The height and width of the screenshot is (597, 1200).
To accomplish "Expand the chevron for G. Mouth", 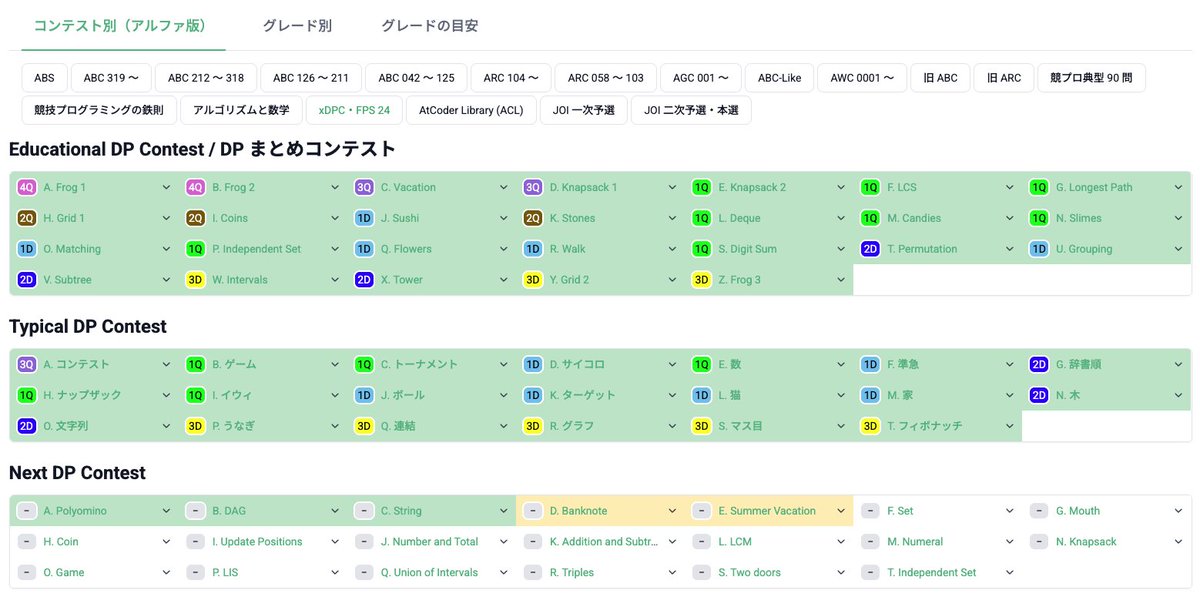I will (x=1179, y=511).
